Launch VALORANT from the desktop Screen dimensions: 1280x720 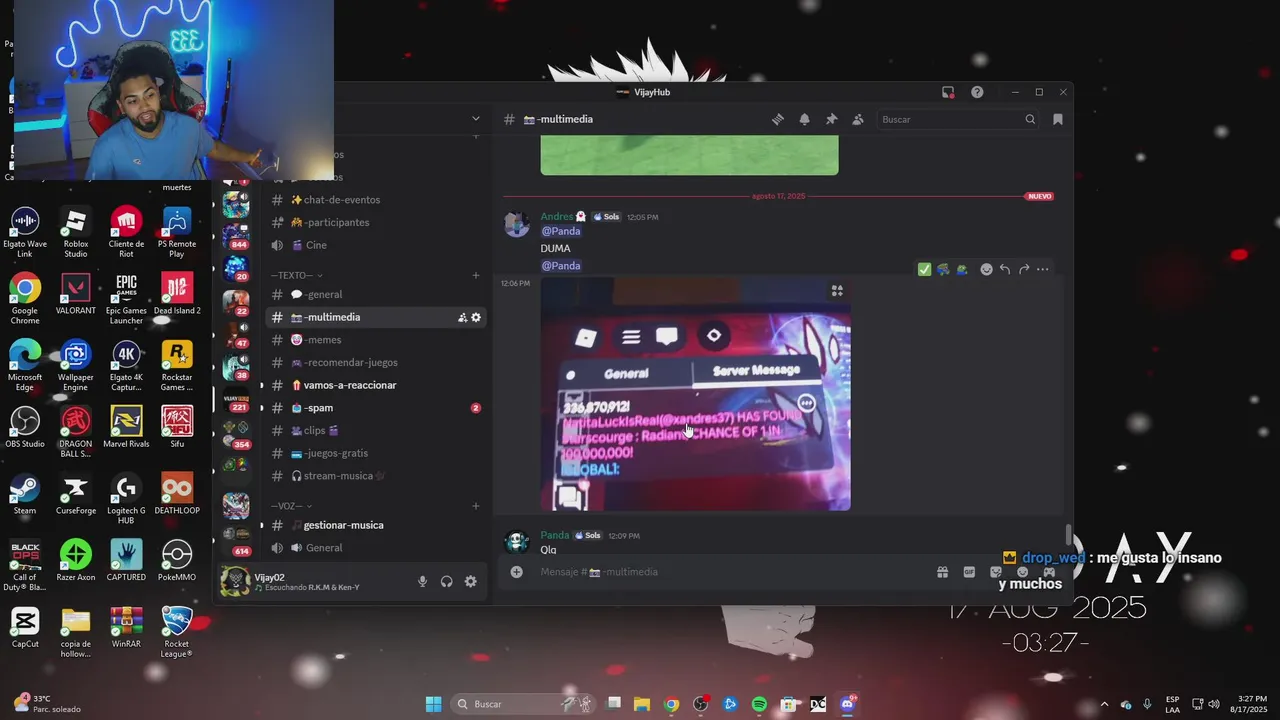75,294
